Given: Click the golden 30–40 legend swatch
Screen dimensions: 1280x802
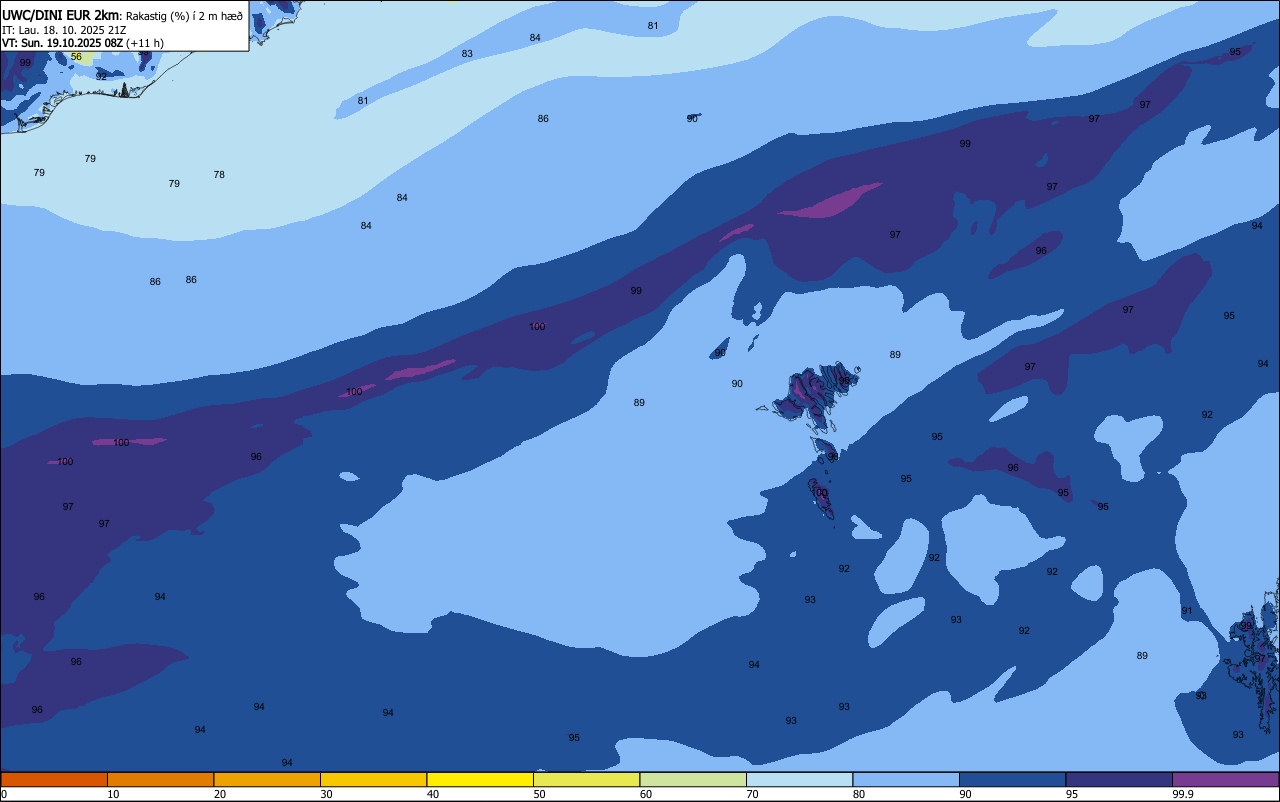Looking at the screenshot, I should click(373, 779).
